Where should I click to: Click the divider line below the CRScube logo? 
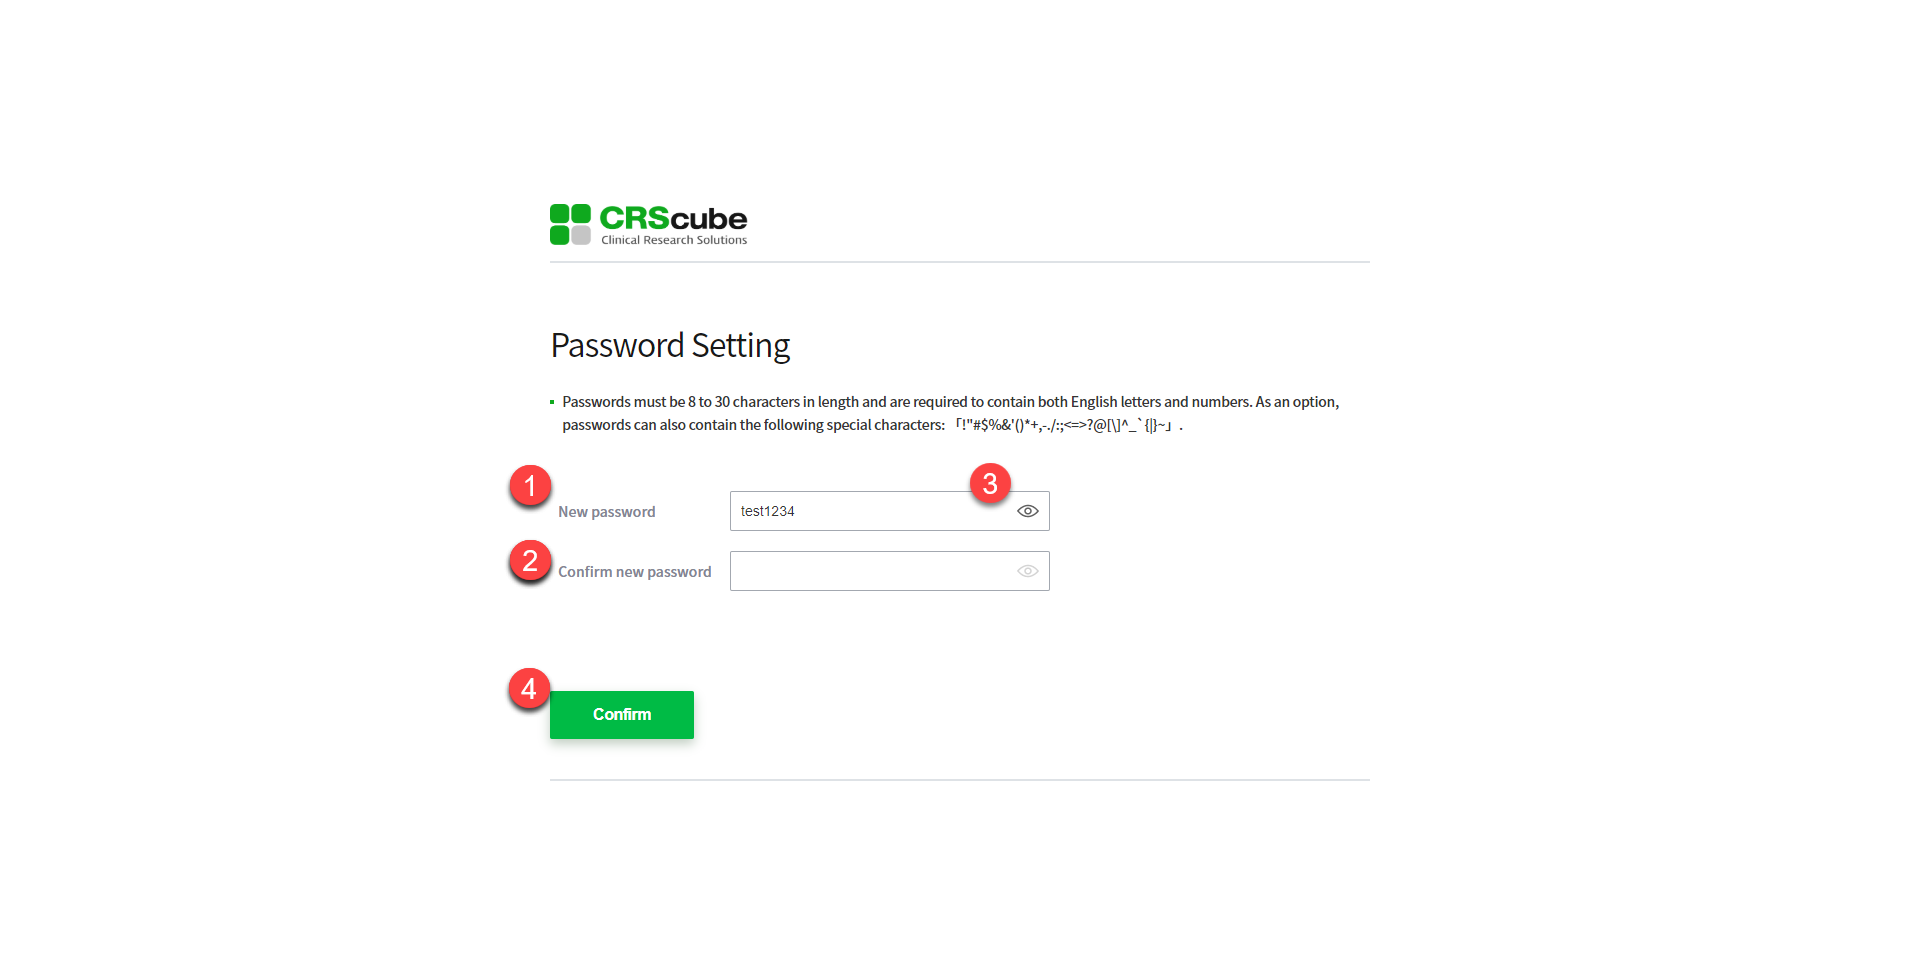click(x=959, y=262)
